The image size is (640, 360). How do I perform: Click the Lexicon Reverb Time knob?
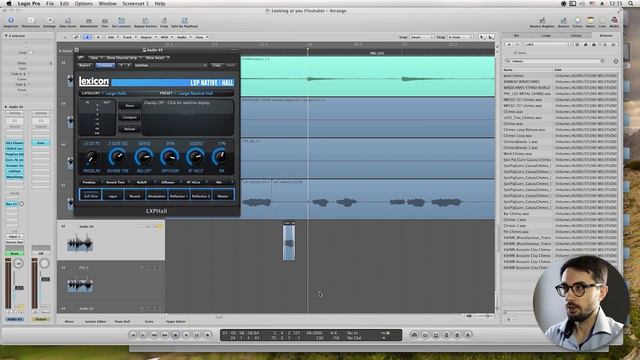pyautogui.click(x=118, y=157)
